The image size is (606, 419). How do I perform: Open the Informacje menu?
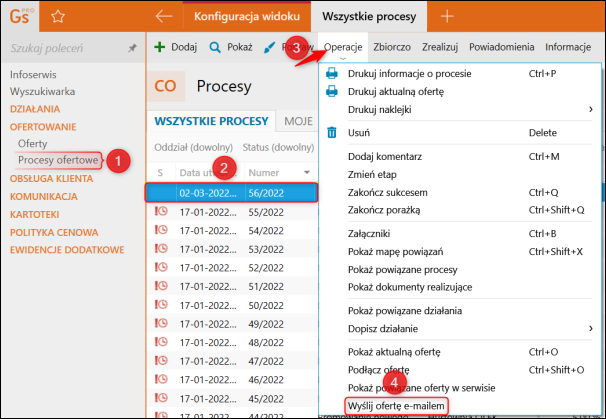point(568,47)
